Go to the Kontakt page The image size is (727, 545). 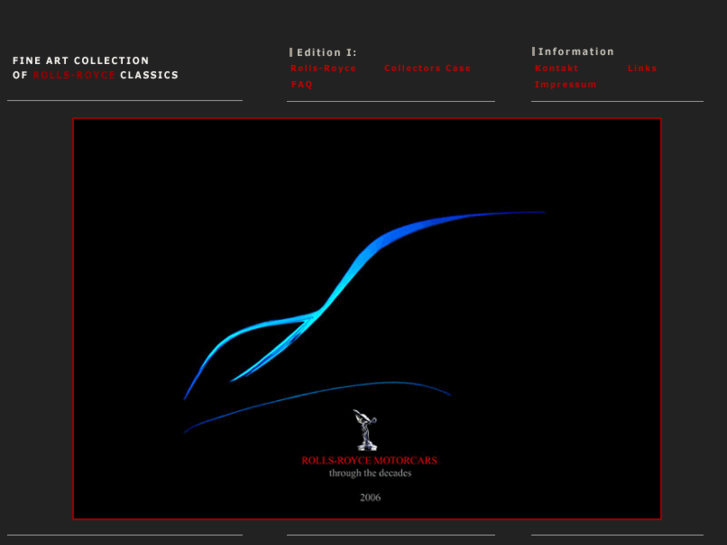click(x=556, y=68)
